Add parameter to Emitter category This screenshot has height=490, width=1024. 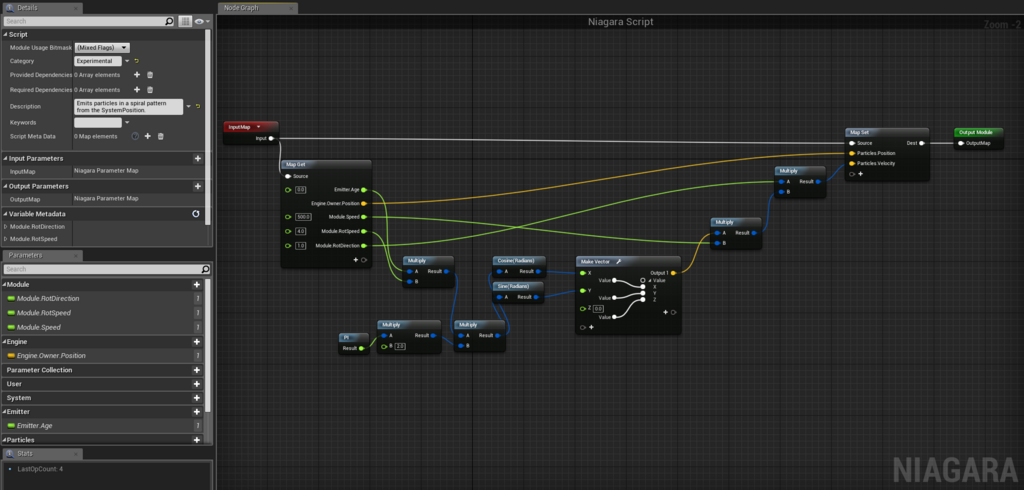click(197, 412)
